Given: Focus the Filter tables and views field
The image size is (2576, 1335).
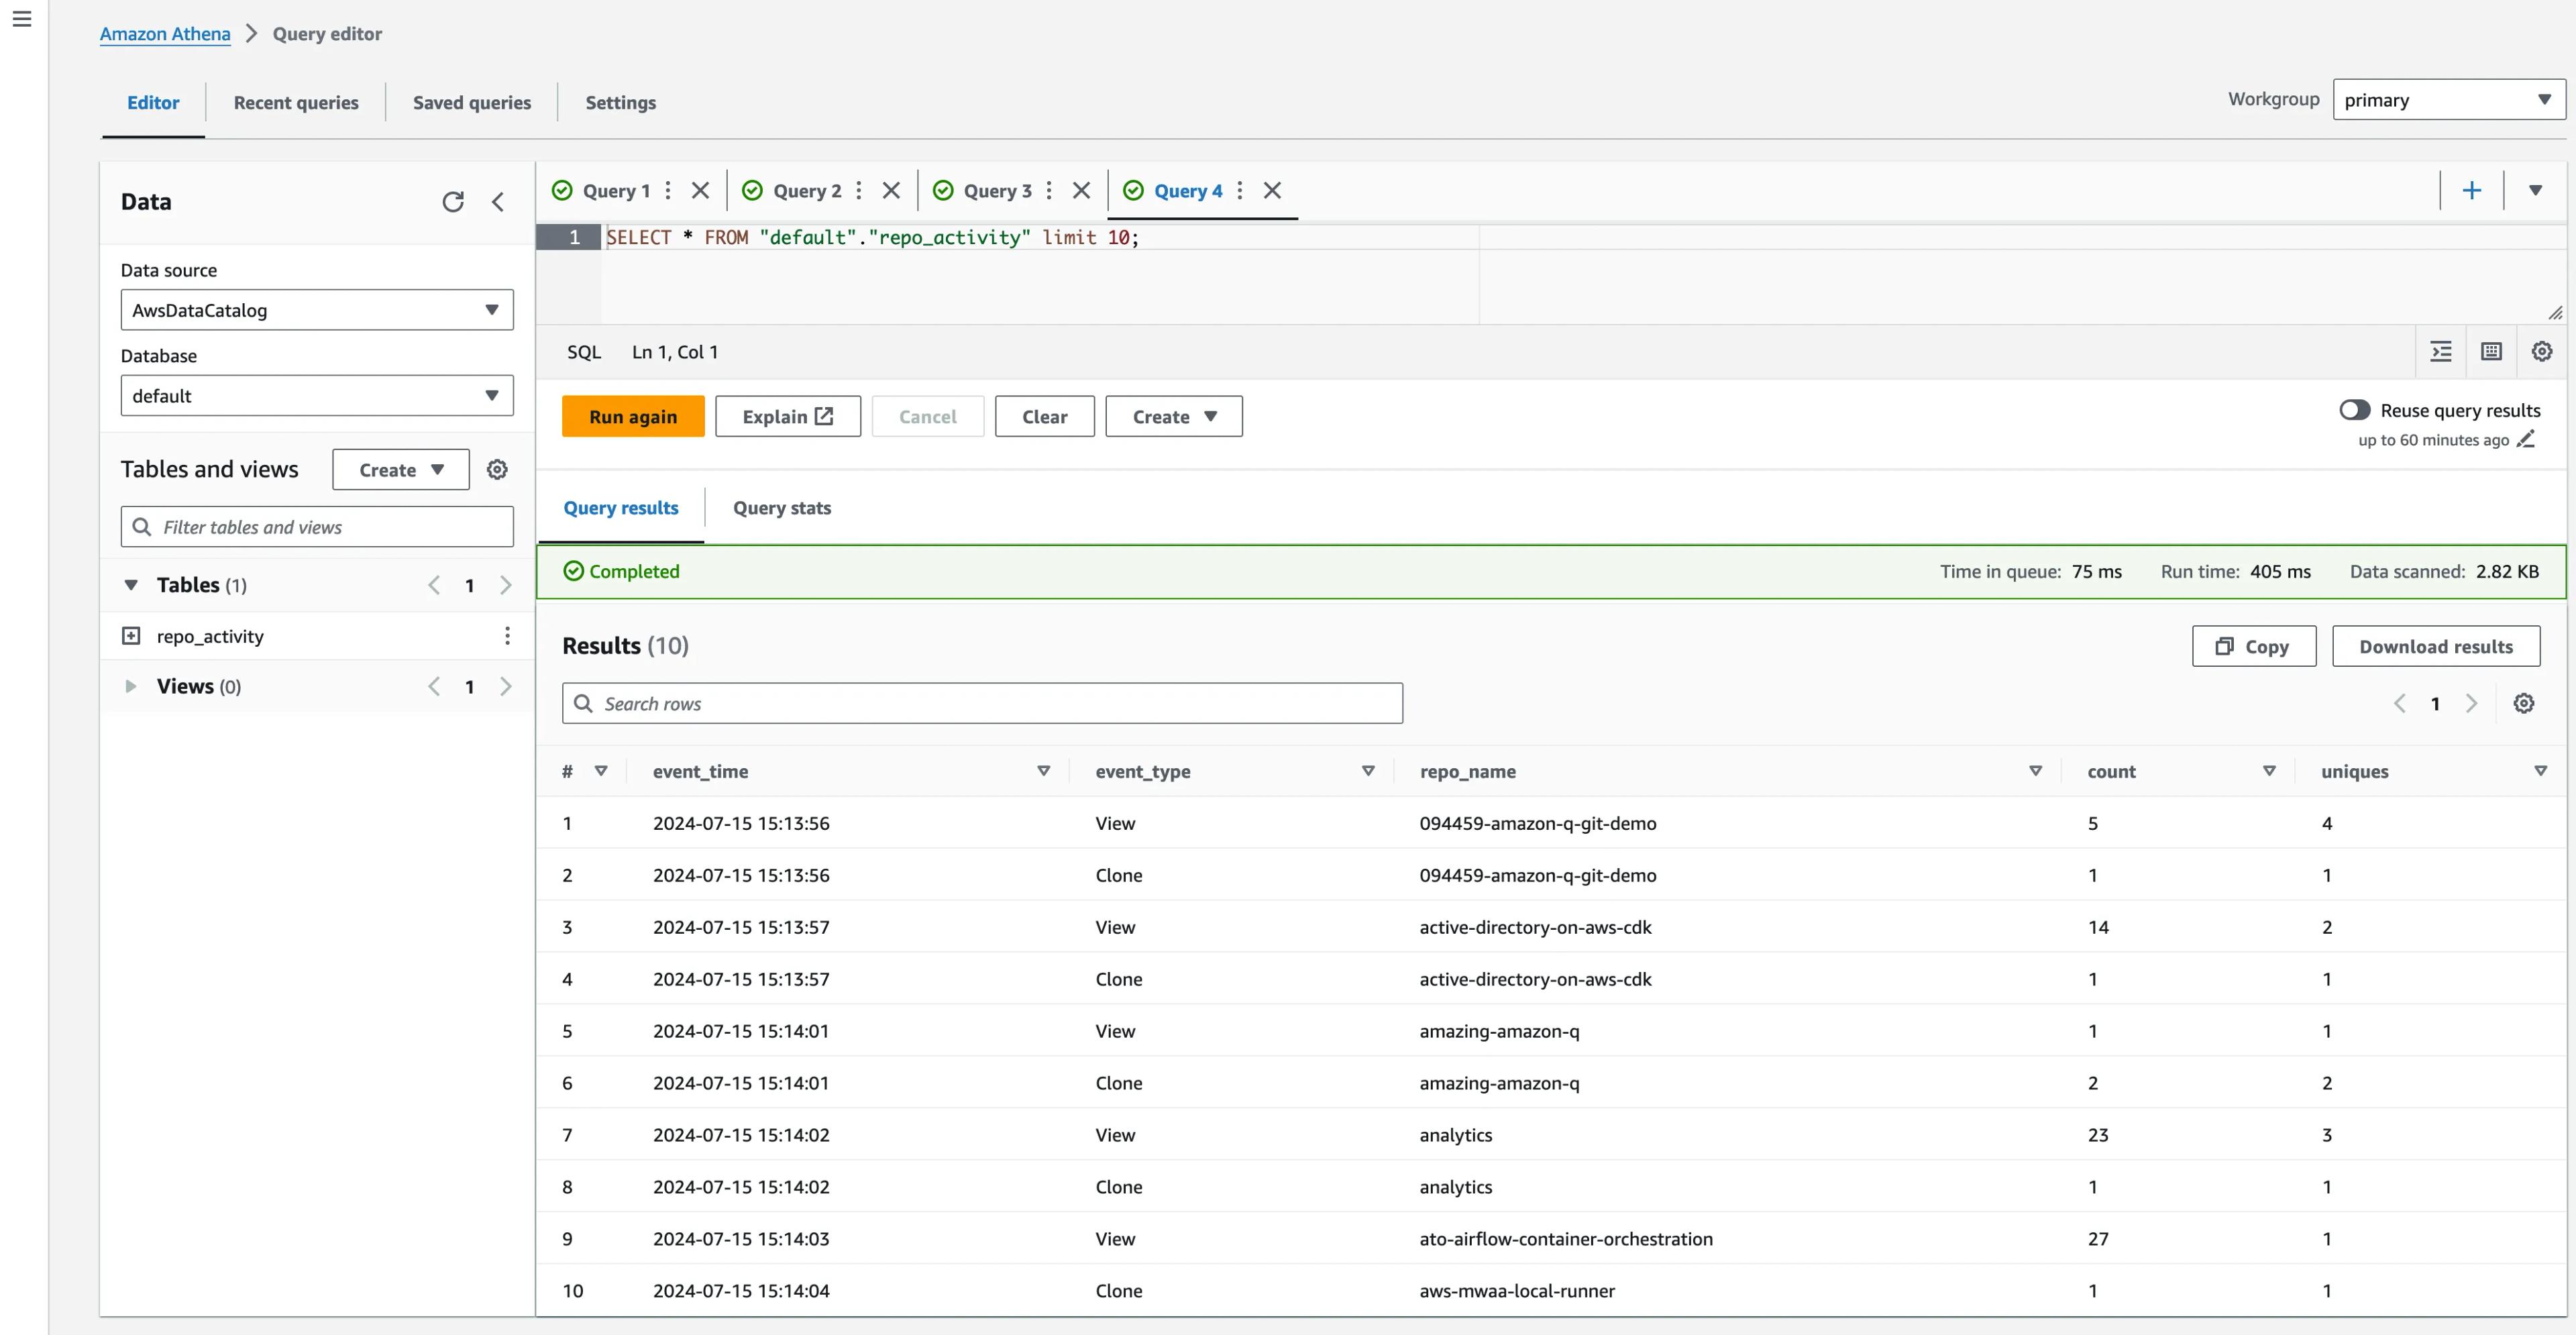Looking at the screenshot, I should tap(317, 527).
